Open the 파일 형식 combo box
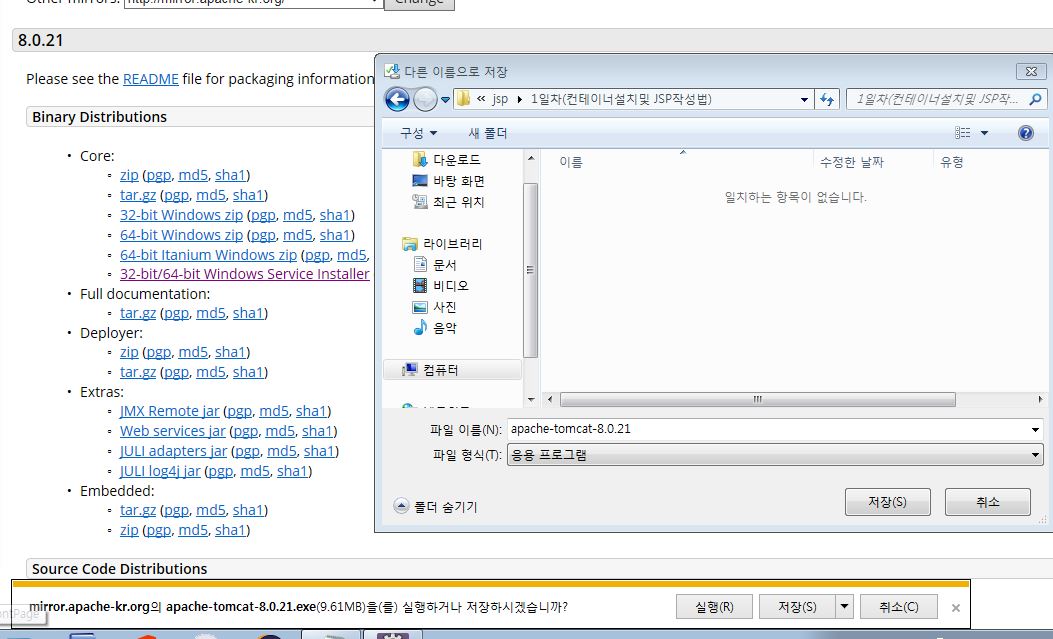This screenshot has width=1053, height=639. 775,455
